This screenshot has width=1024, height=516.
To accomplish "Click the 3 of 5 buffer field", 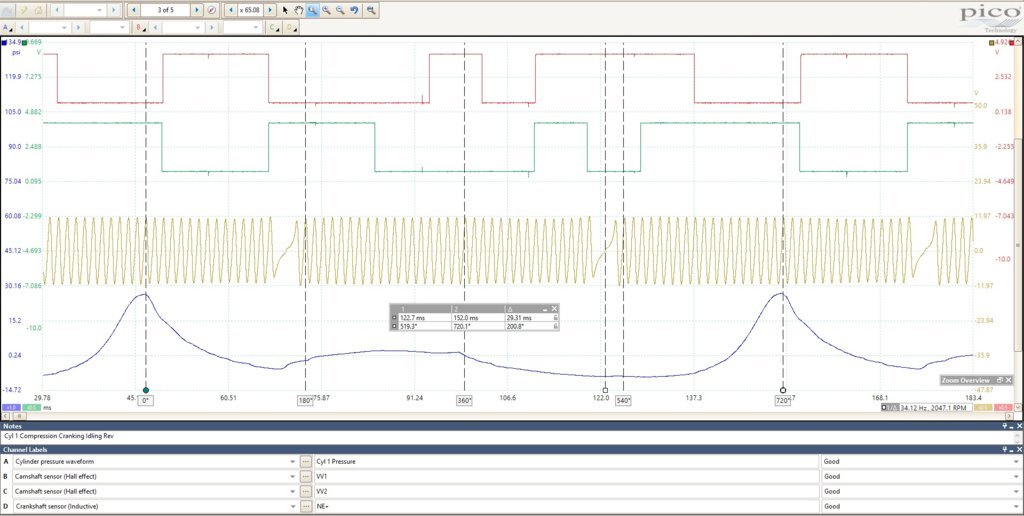I will 166,10.
